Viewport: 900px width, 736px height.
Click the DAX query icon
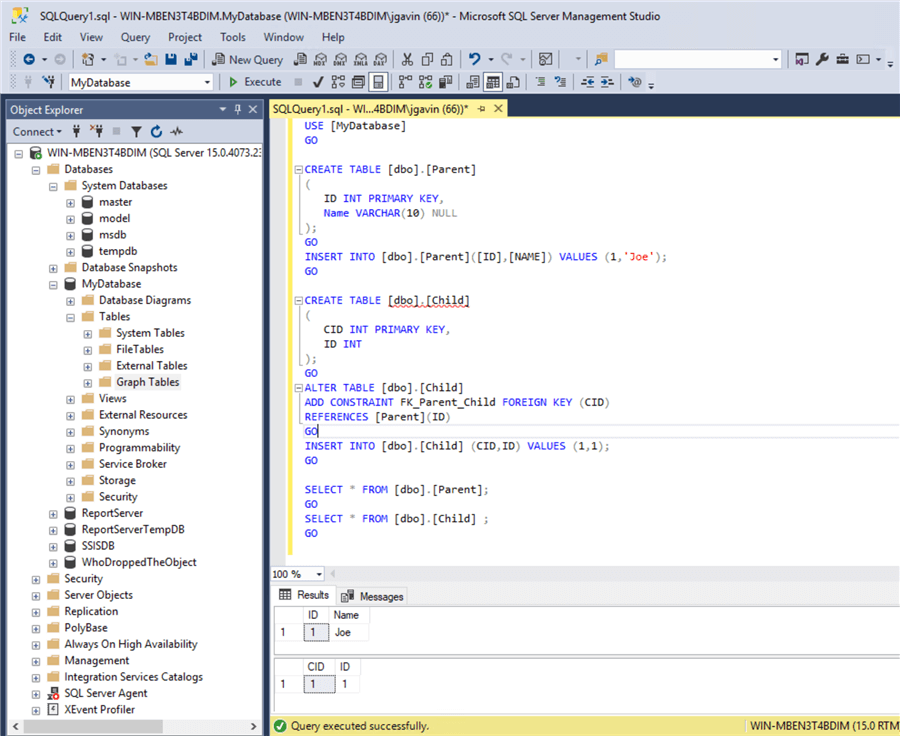coord(381,59)
